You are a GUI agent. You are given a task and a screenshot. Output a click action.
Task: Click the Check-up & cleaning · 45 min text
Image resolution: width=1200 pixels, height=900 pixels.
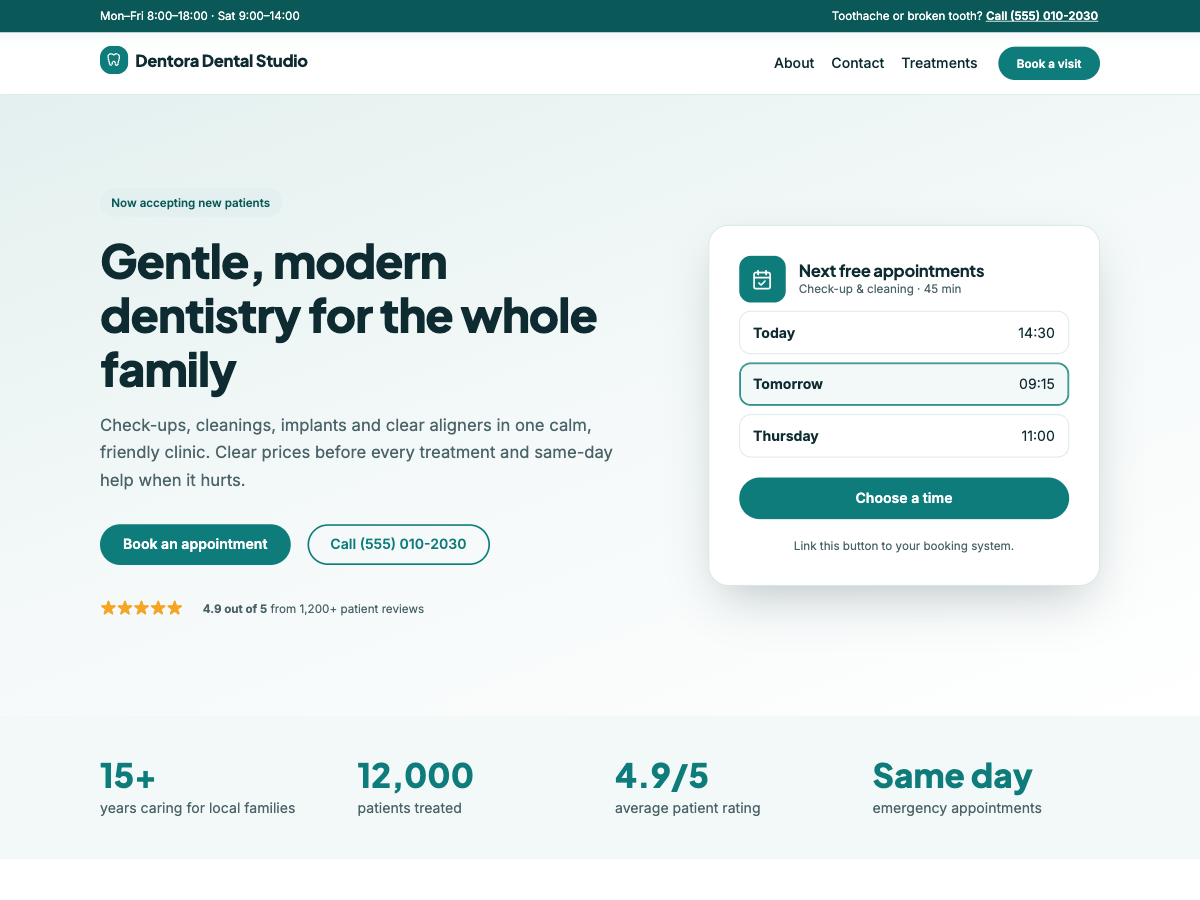(x=880, y=289)
